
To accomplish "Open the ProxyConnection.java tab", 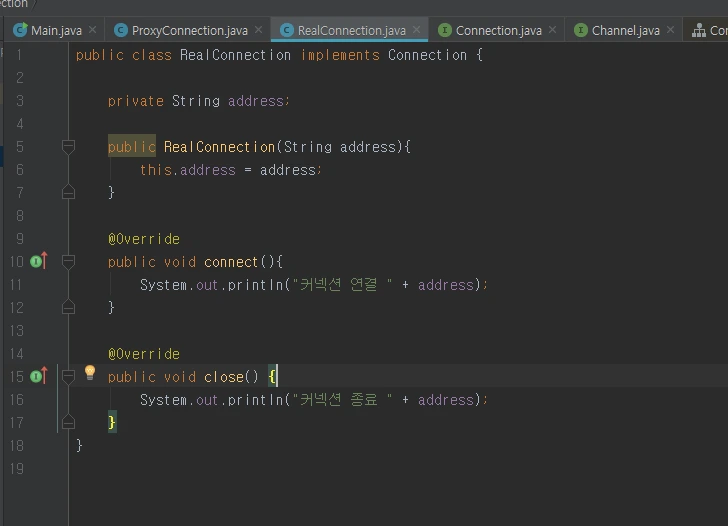I will pos(189,31).
